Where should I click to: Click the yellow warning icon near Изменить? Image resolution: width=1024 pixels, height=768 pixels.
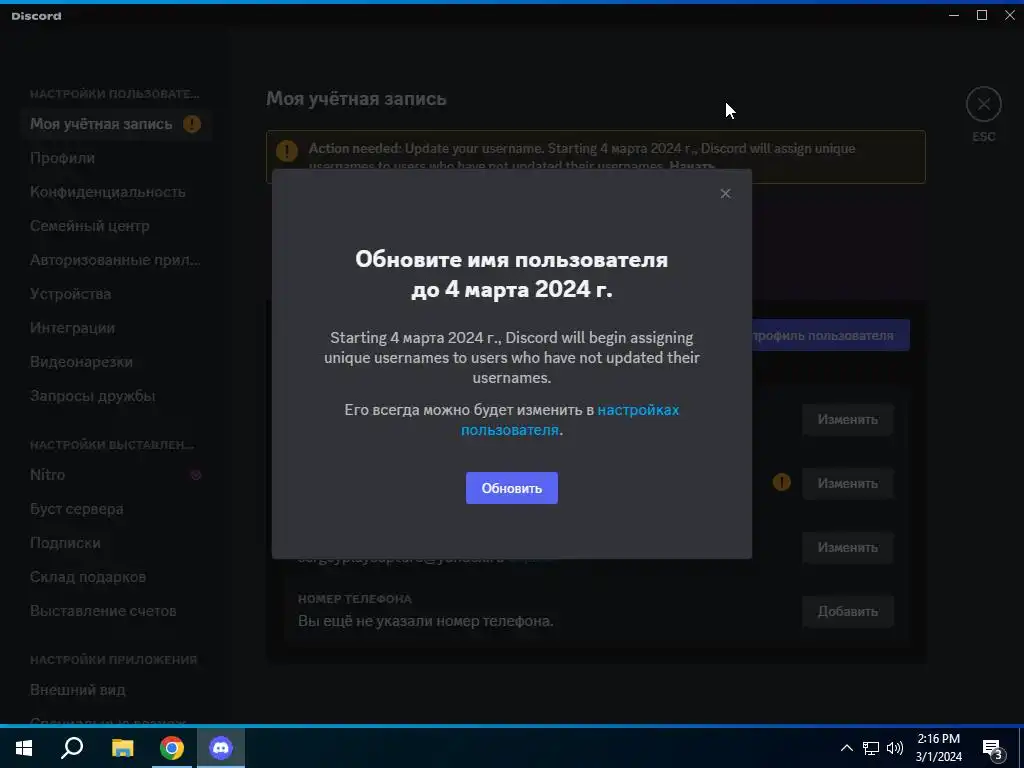pos(782,483)
